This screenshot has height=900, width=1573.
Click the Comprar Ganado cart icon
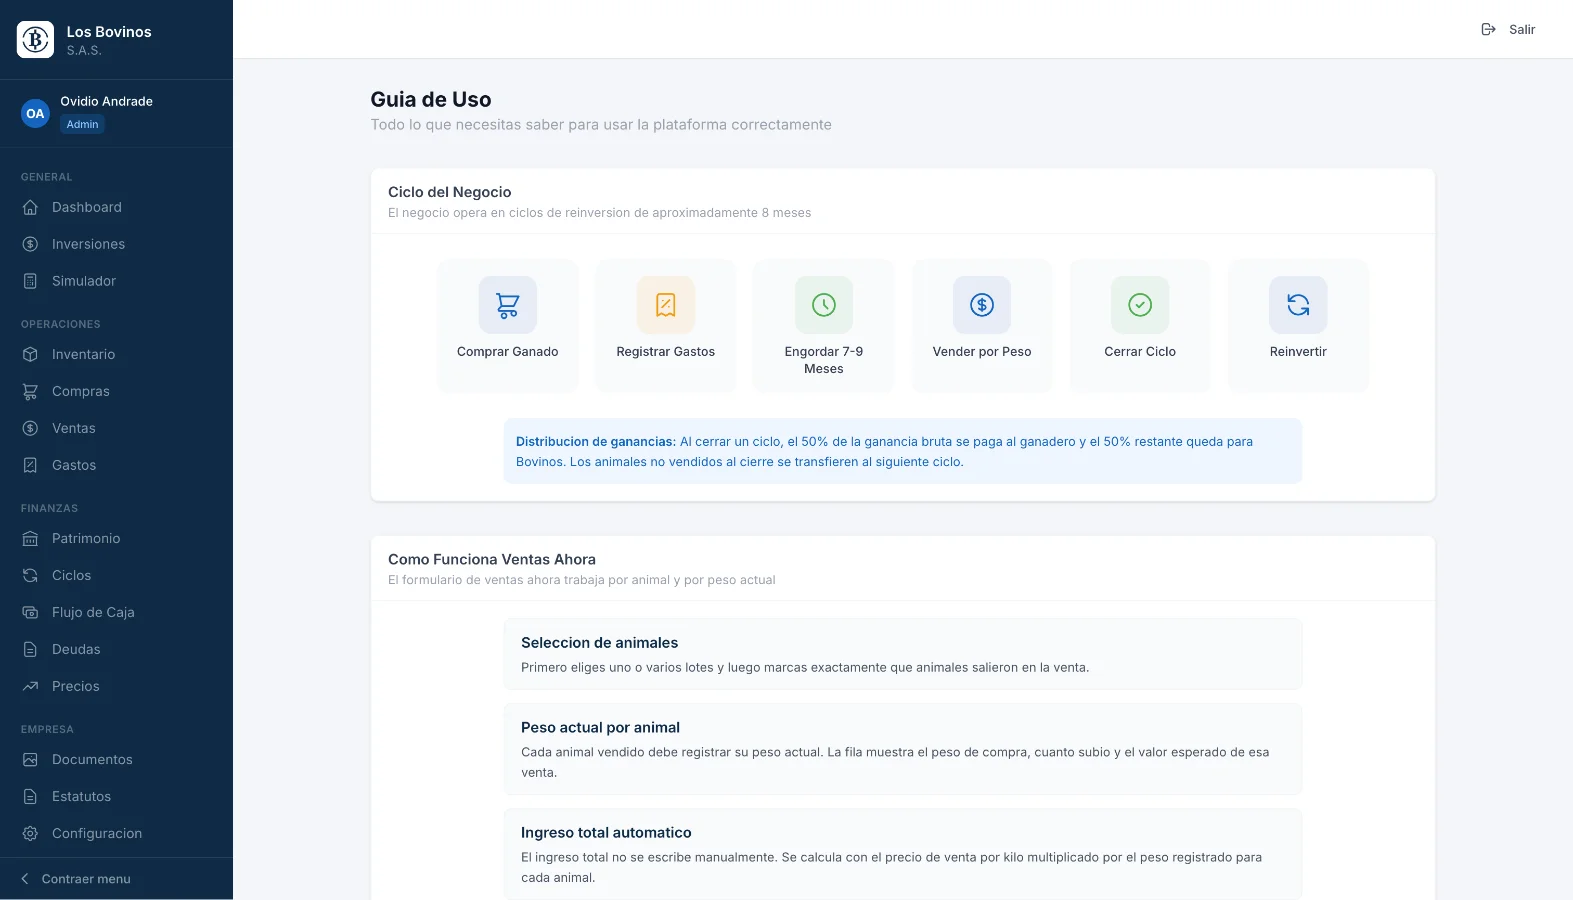point(508,305)
